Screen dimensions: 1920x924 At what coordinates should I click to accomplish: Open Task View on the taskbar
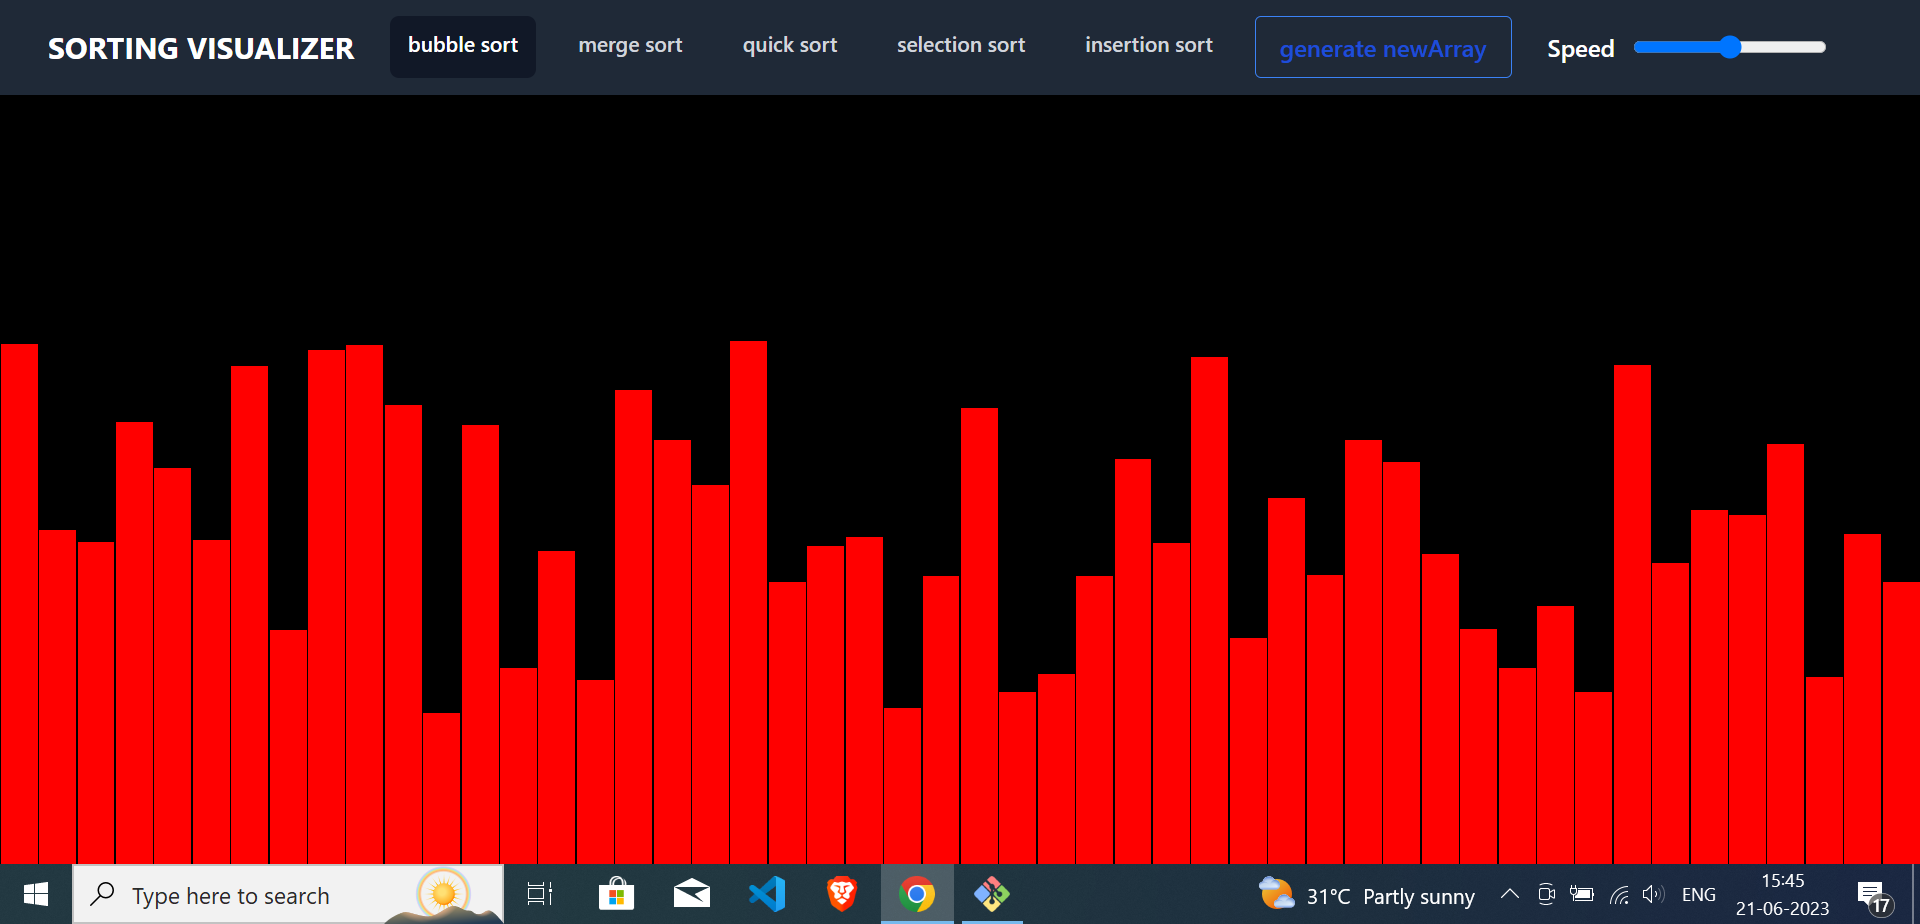click(539, 894)
